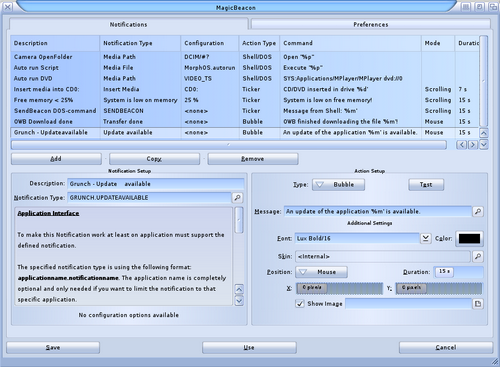This screenshot has width=500, height=367.
Task: Click file browse icon beside Show Image
Action: click(x=478, y=304)
